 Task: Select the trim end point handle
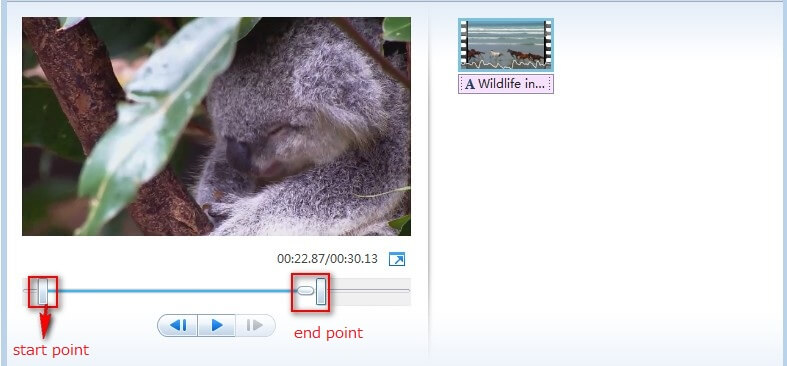point(321,291)
